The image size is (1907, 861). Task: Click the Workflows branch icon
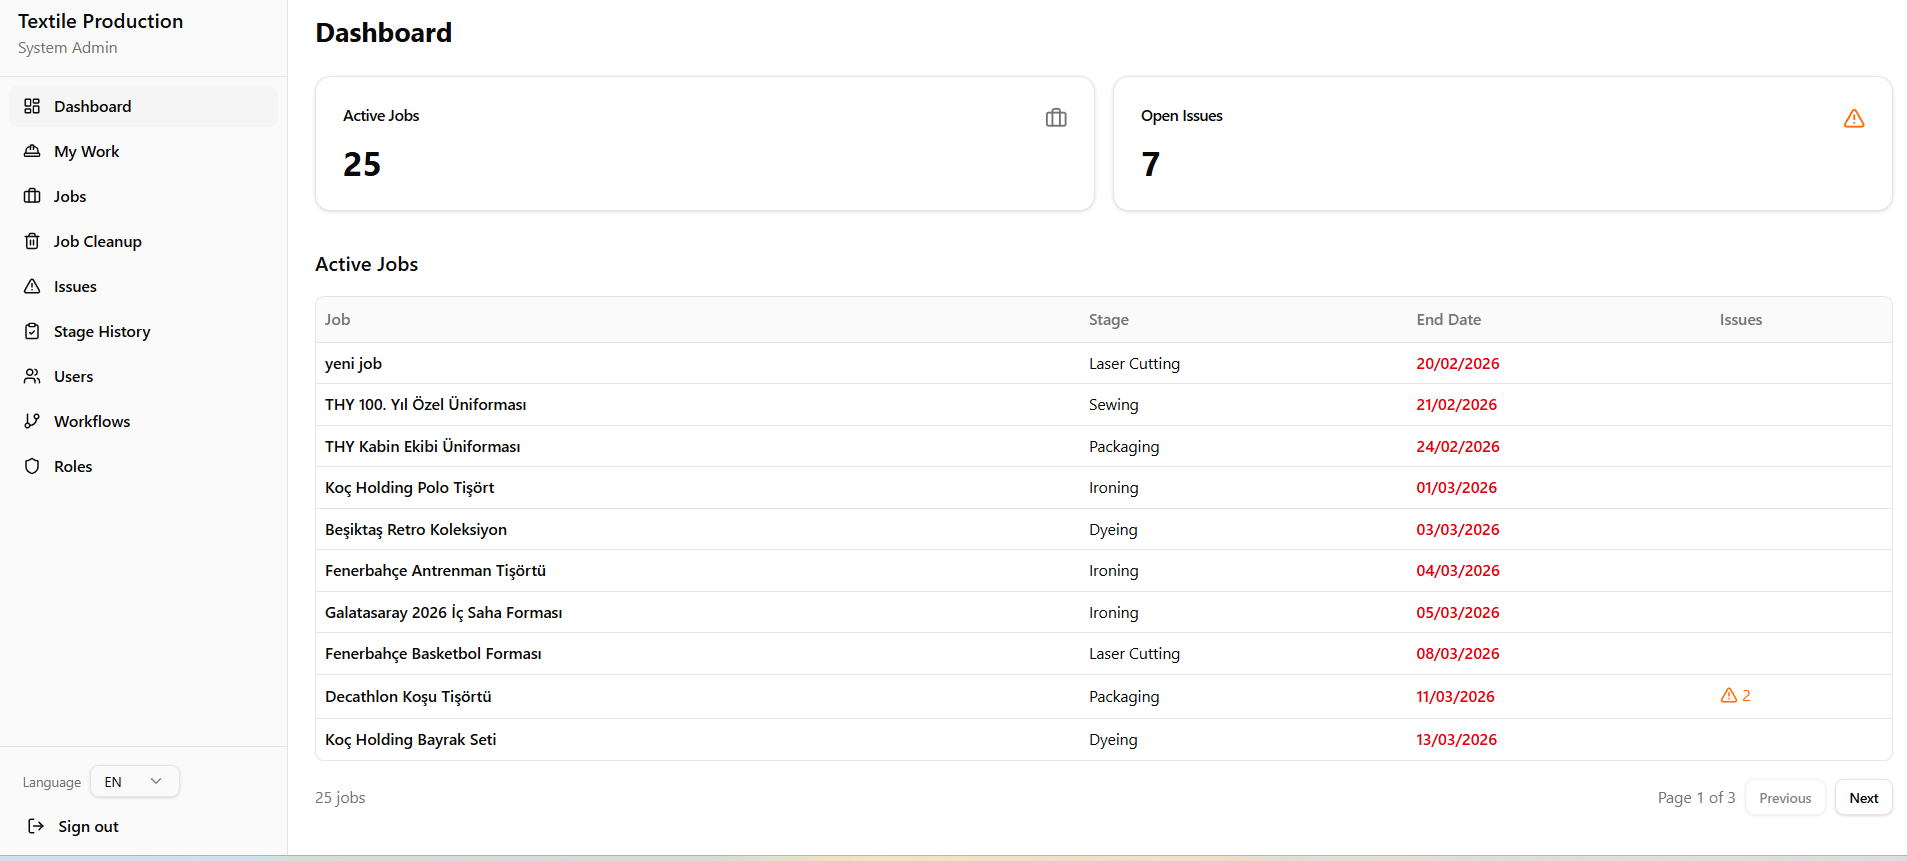[x=32, y=421]
